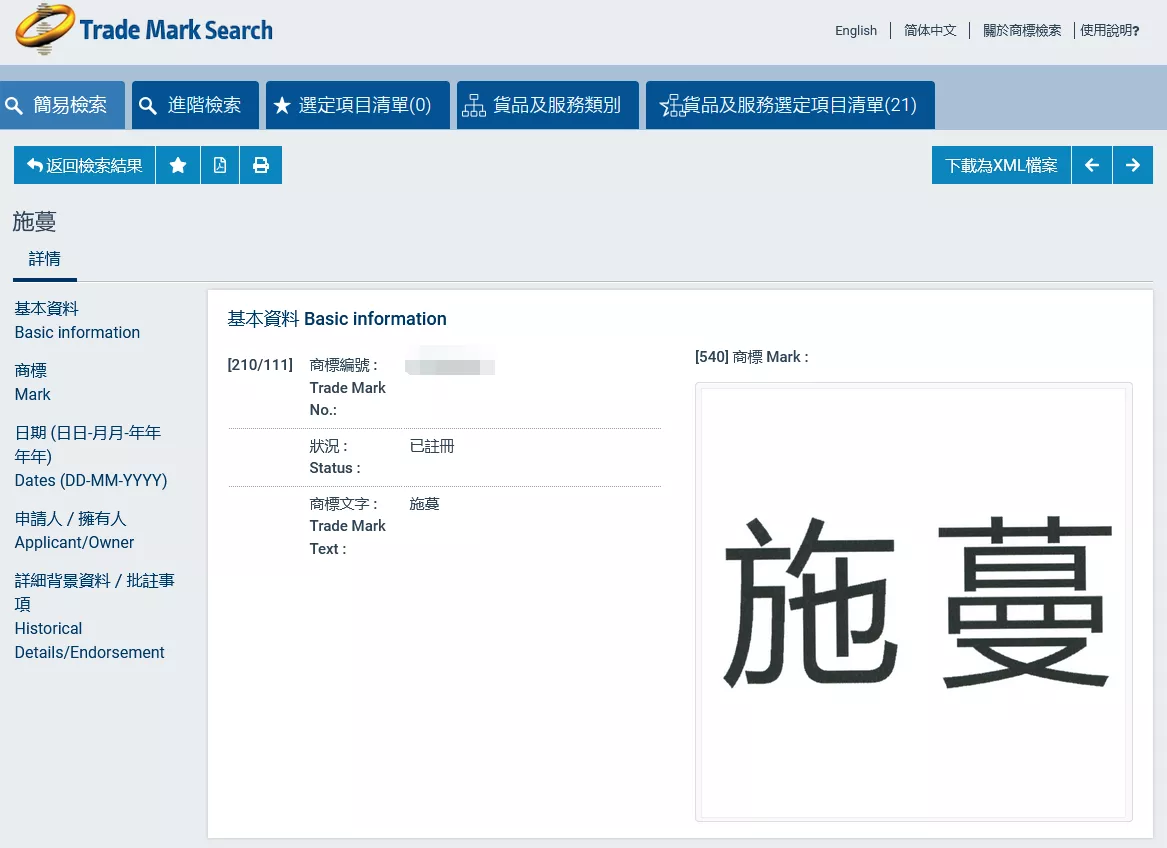This screenshot has height=848, width=1167.
Task: Print the record with printer icon
Action: pos(260,165)
